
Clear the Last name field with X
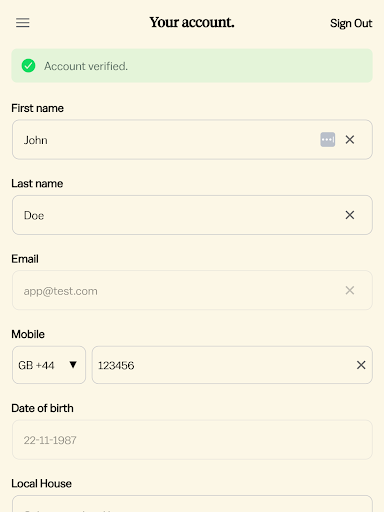350,215
